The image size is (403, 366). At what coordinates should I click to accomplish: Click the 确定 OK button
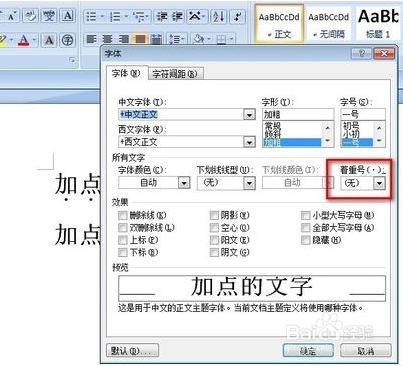308,351
